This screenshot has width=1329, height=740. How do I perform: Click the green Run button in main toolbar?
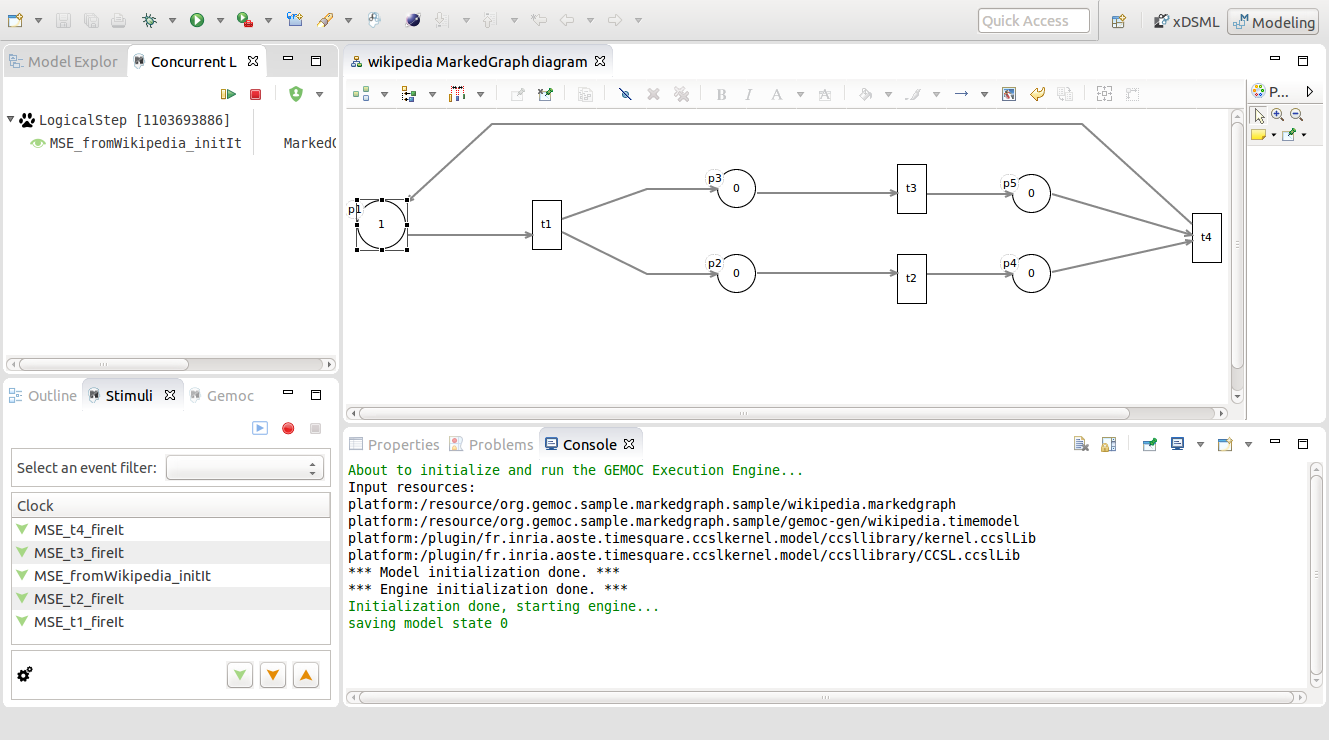coord(197,20)
